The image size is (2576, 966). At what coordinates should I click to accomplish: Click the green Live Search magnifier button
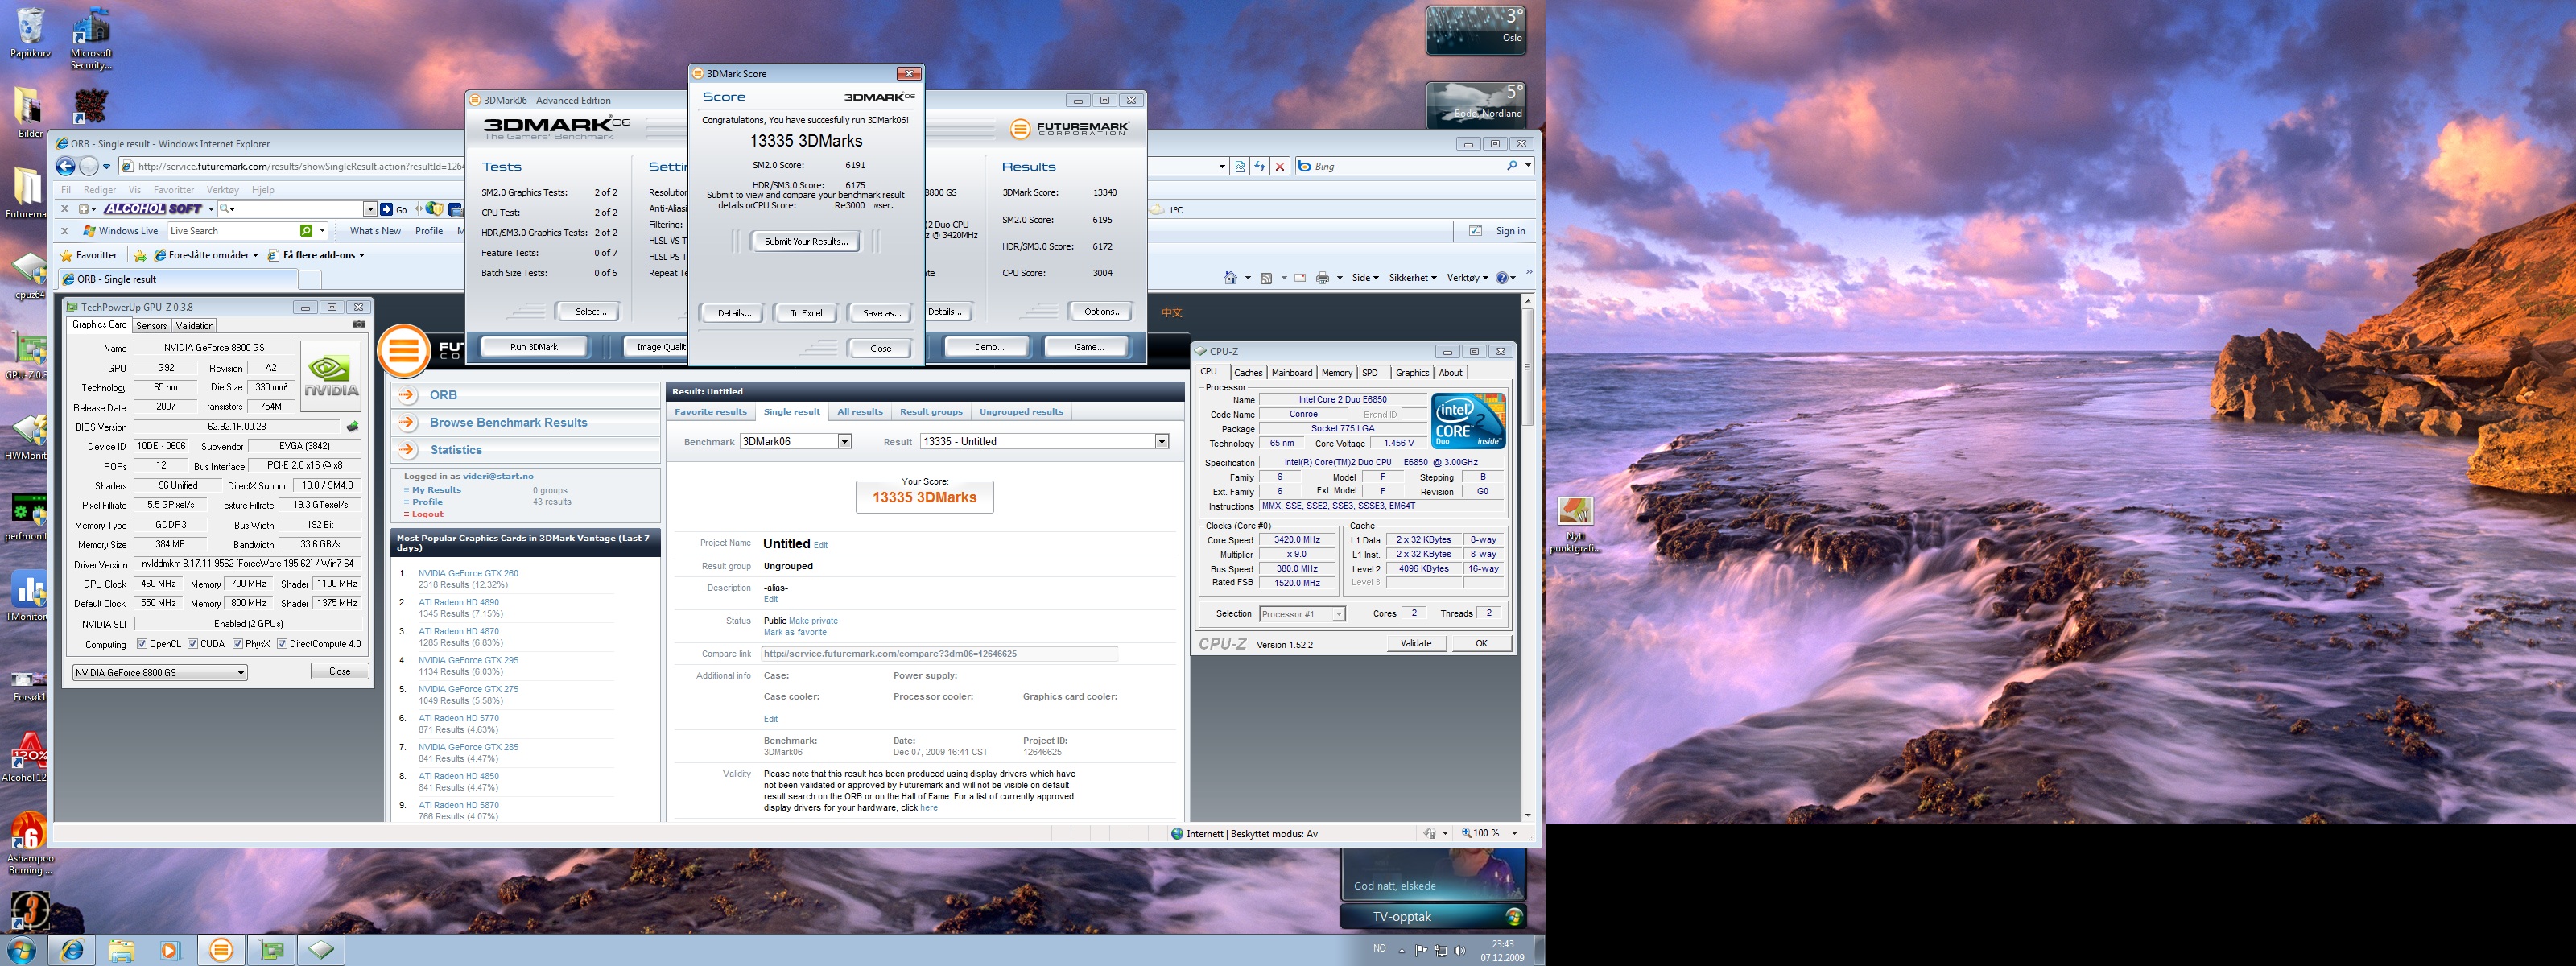(307, 231)
